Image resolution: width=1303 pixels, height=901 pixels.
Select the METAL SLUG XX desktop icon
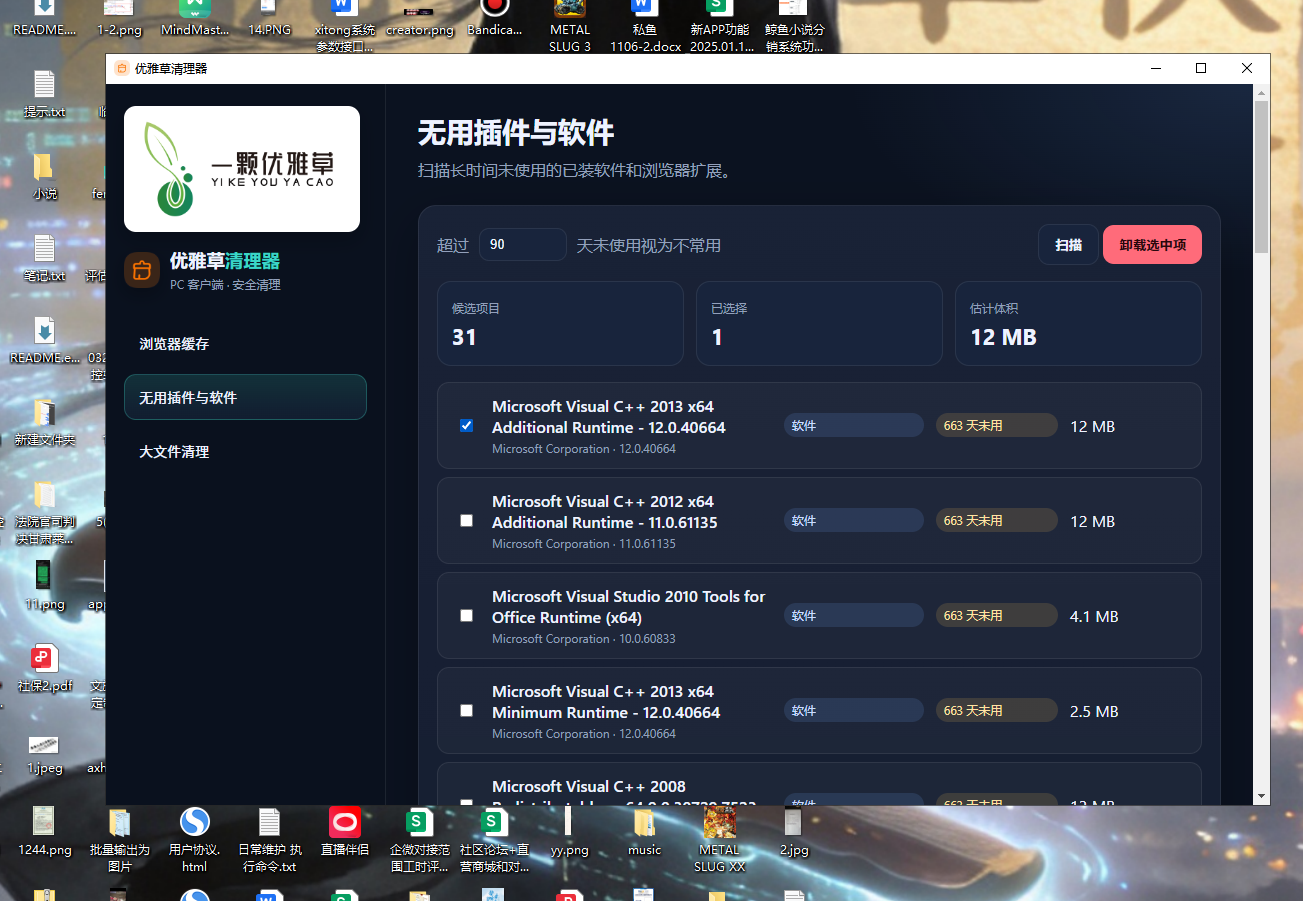click(x=719, y=840)
